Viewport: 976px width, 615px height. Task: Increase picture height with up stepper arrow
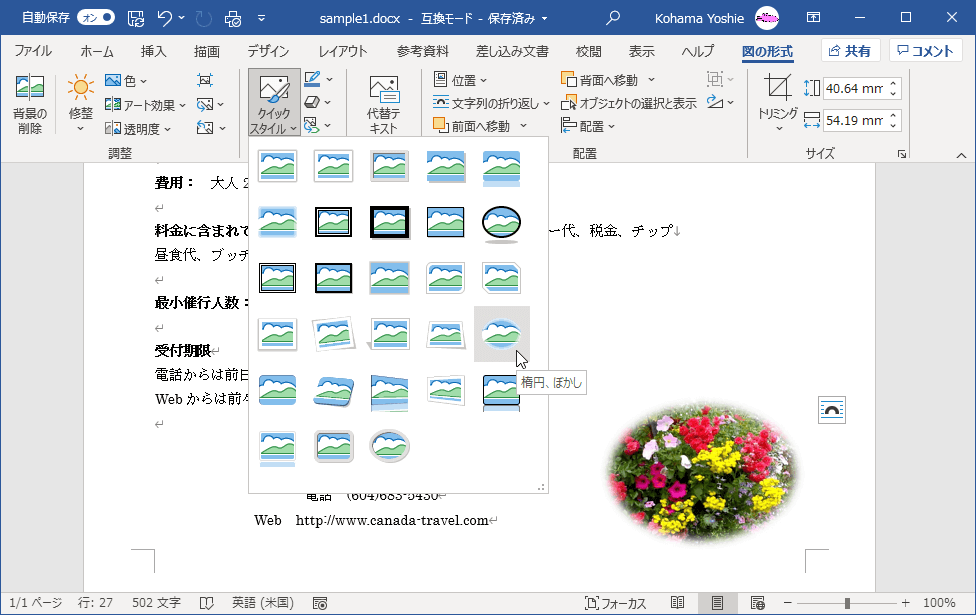pos(894,83)
